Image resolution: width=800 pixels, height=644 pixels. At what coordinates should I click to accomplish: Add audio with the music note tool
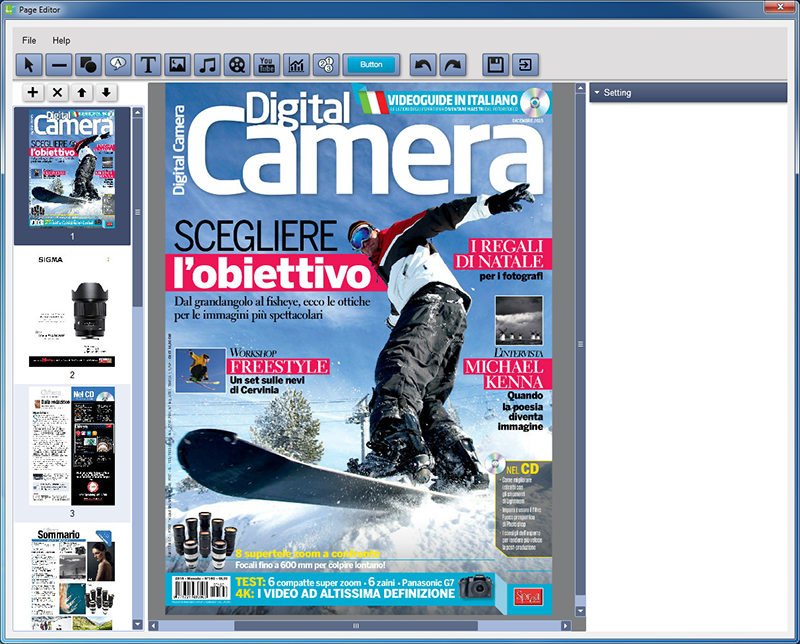(207, 65)
